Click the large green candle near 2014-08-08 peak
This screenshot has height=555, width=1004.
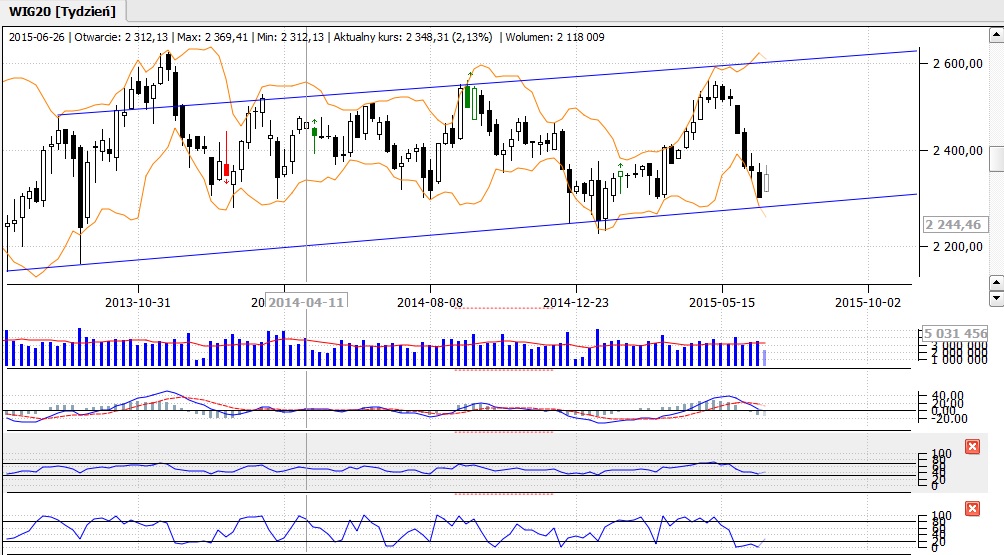coord(467,97)
